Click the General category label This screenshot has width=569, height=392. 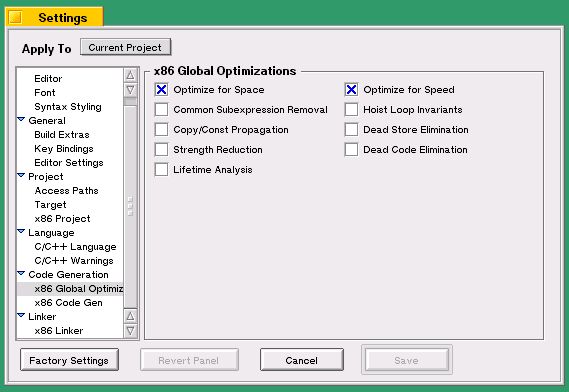click(47, 121)
